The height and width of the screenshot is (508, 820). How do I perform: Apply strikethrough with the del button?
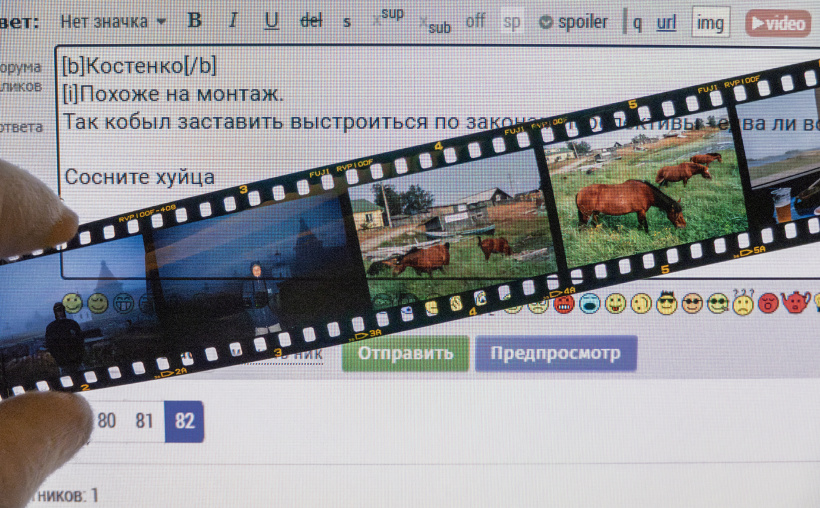(x=311, y=21)
